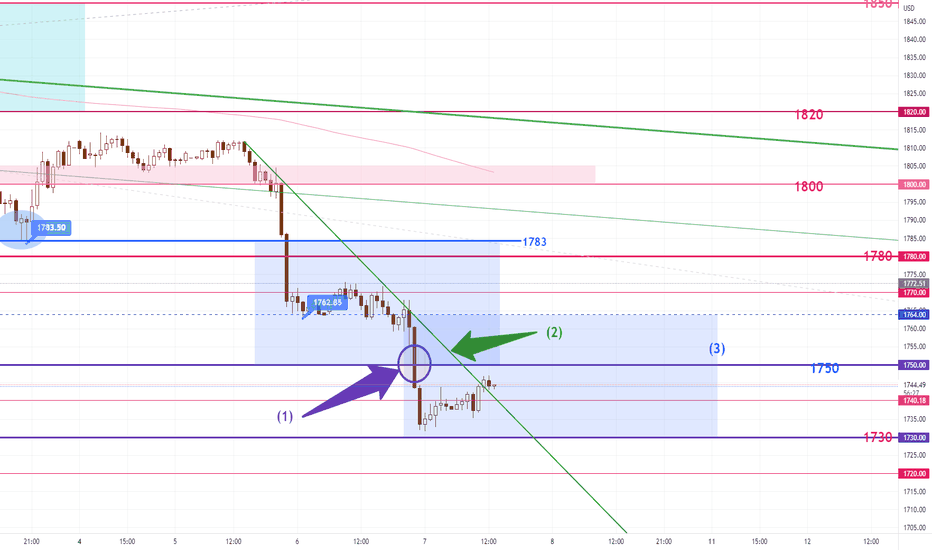Select the 1762.85 price callout label
932x550 pixels.
(x=328, y=303)
